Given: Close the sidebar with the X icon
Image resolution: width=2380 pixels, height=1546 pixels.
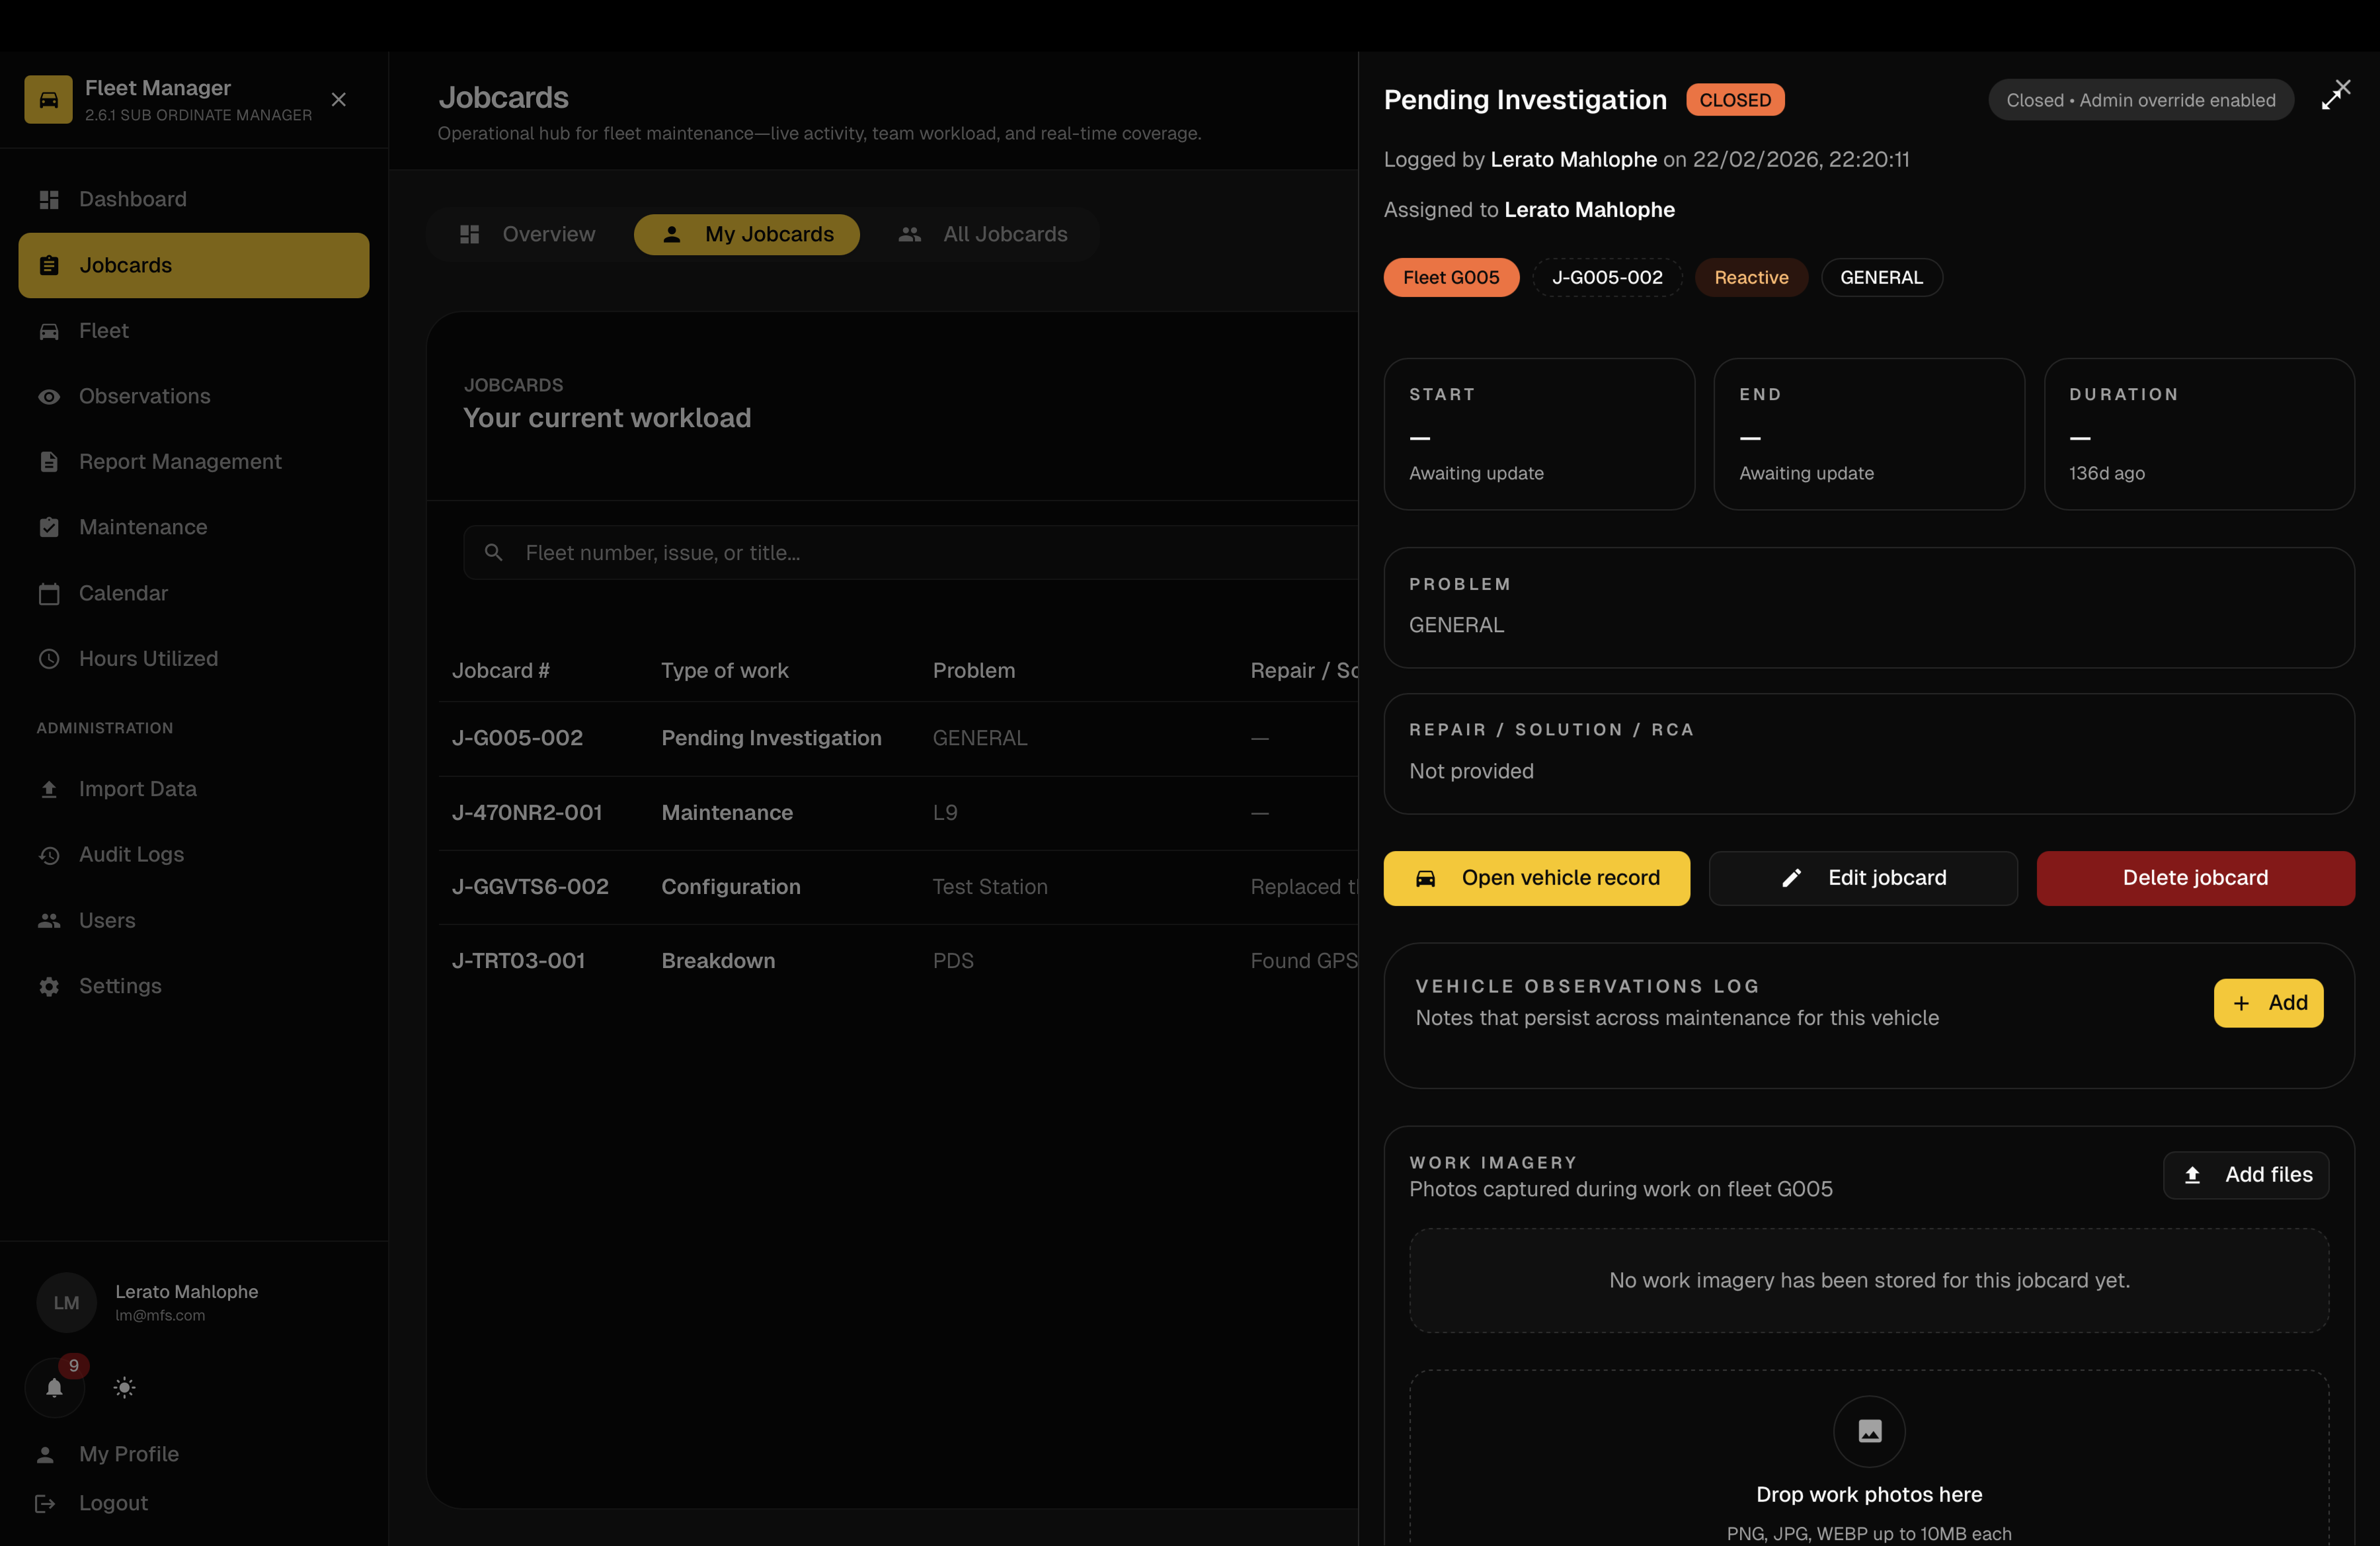Looking at the screenshot, I should tap(339, 99).
